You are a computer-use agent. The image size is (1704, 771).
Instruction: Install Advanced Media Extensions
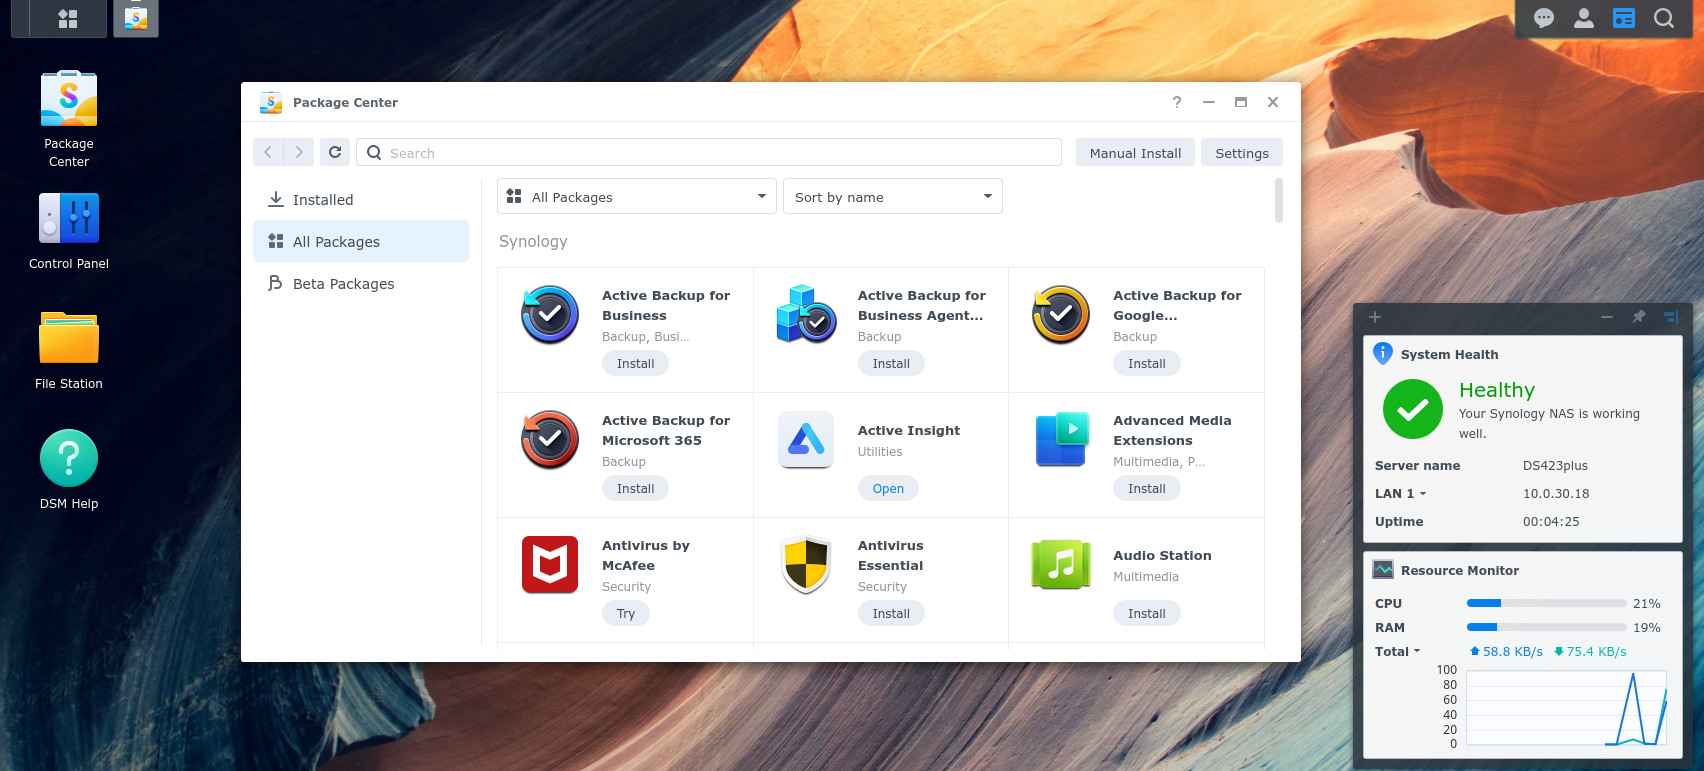[x=1147, y=488]
